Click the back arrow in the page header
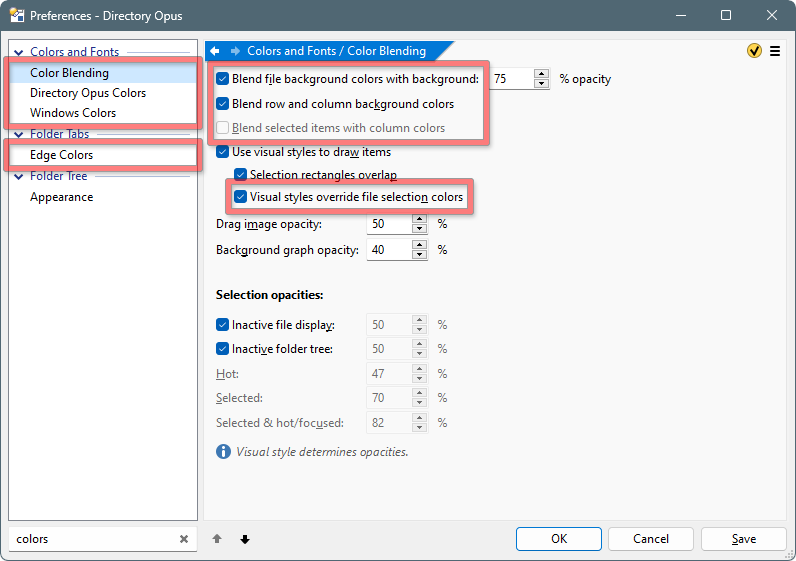The height and width of the screenshot is (561, 796). tap(215, 51)
